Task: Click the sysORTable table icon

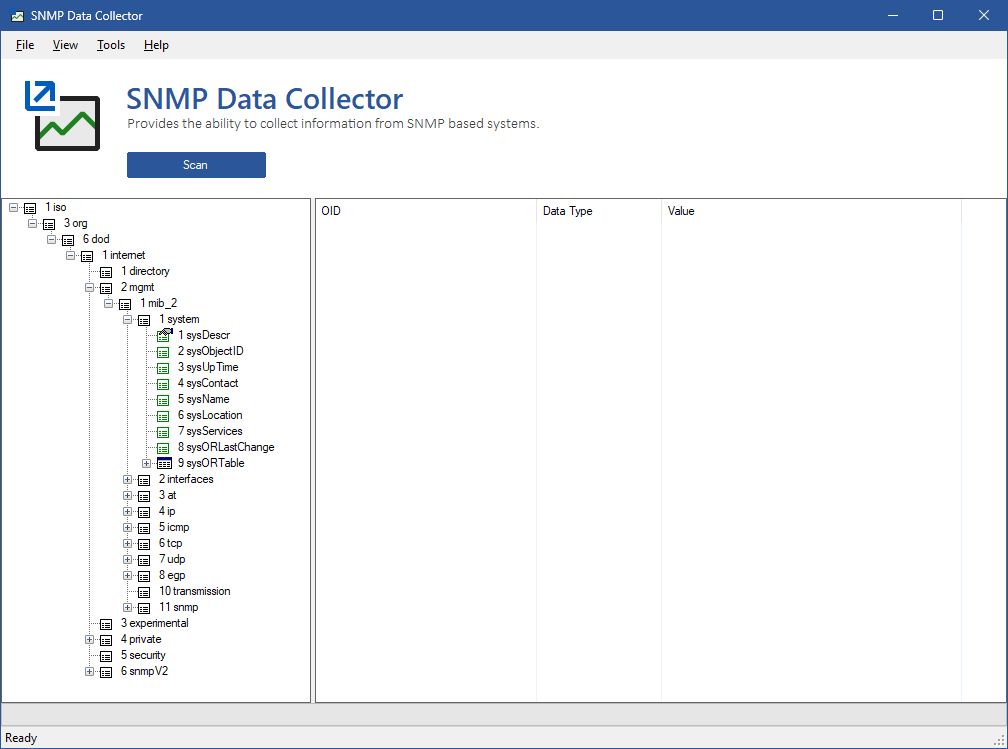Action: coord(164,464)
